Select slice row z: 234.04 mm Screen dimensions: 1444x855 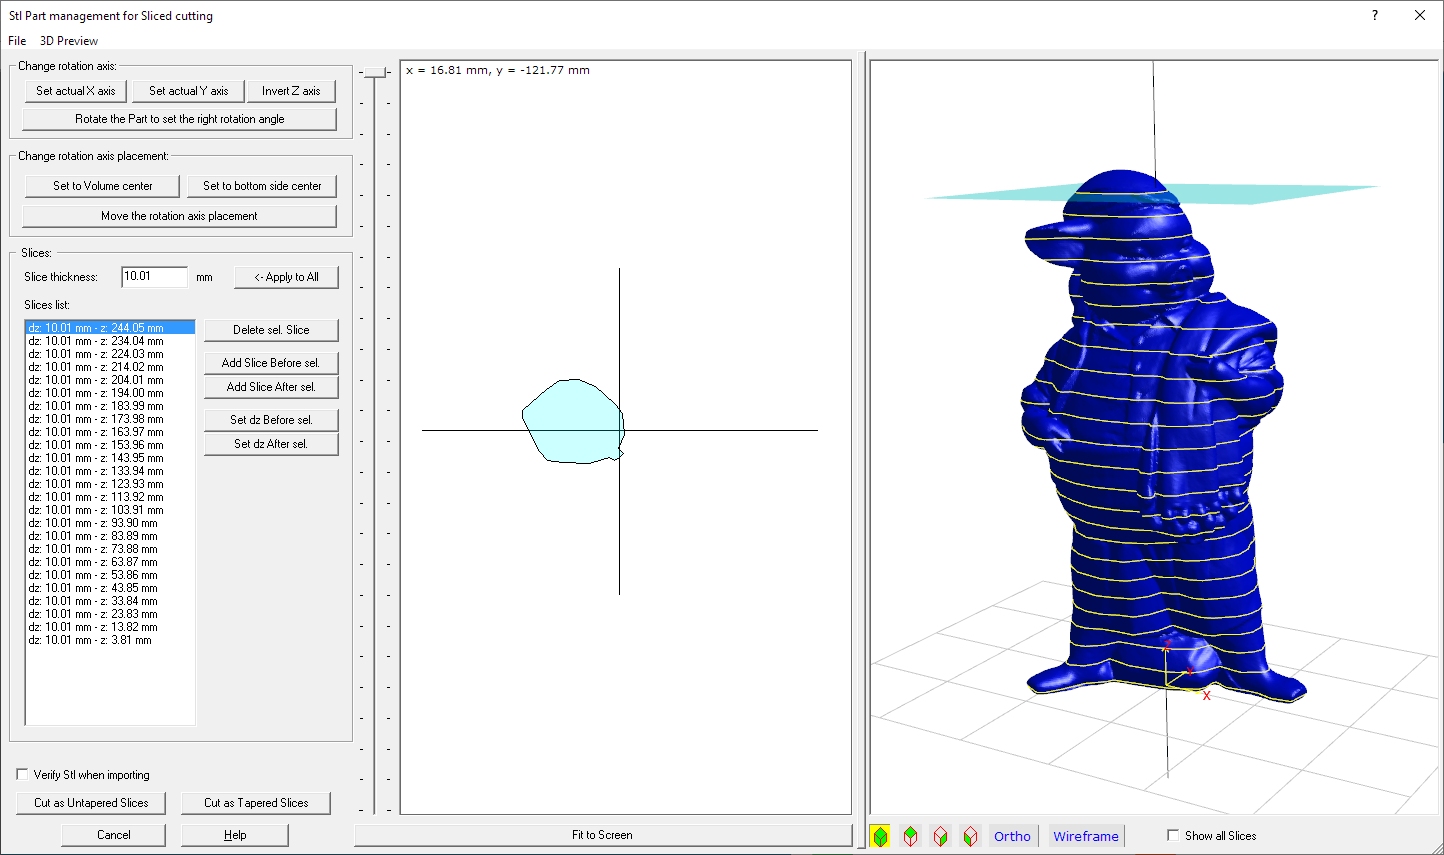click(110, 341)
